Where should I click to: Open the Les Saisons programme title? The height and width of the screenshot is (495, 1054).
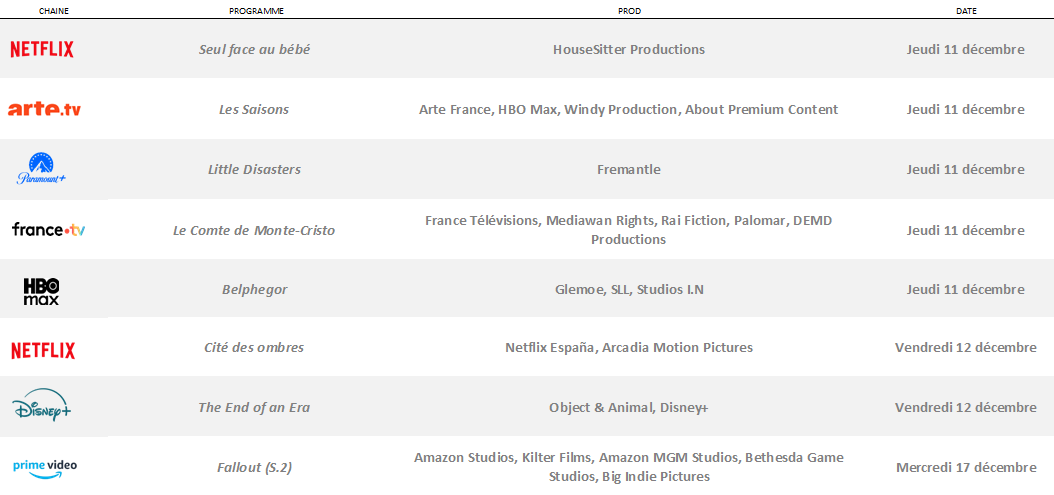[254, 109]
